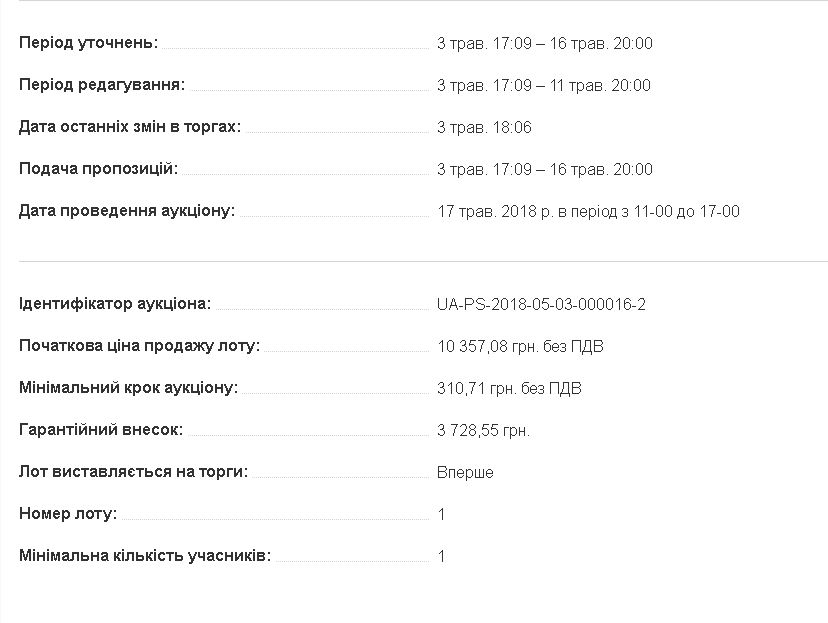Click the minimum step value 310,71 грн.
The width and height of the screenshot is (828, 623).
509,388
